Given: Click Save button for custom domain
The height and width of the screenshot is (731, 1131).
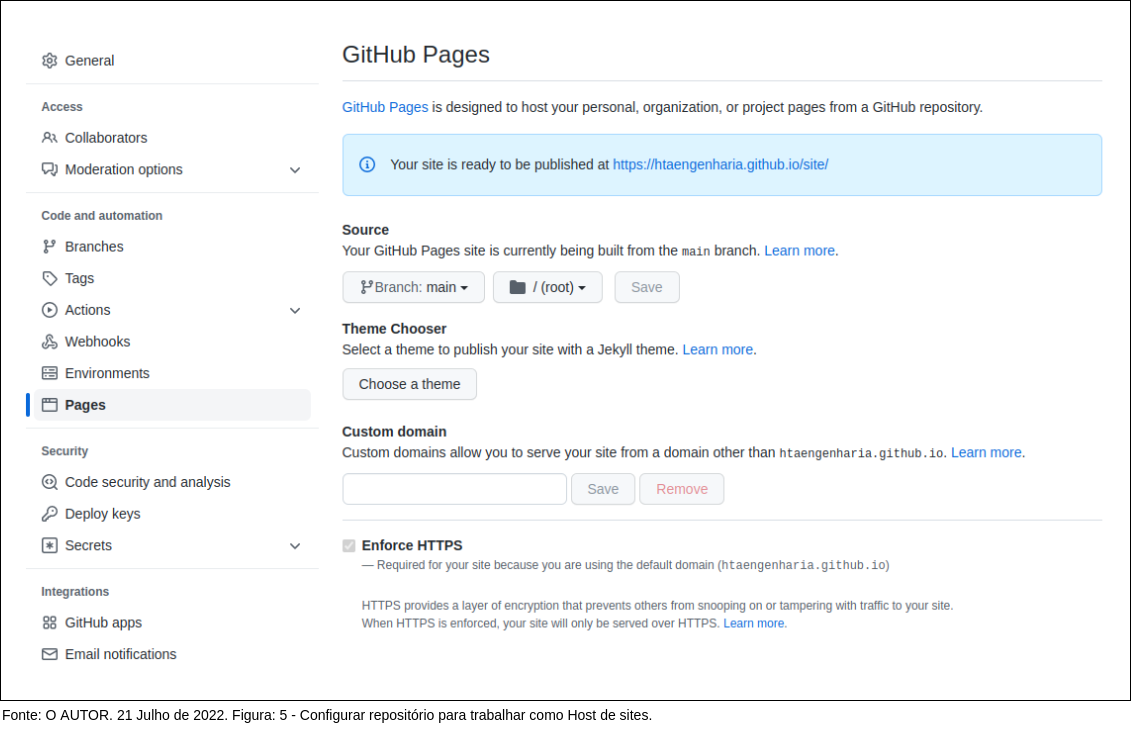Looking at the screenshot, I should [x=602, y=489].
